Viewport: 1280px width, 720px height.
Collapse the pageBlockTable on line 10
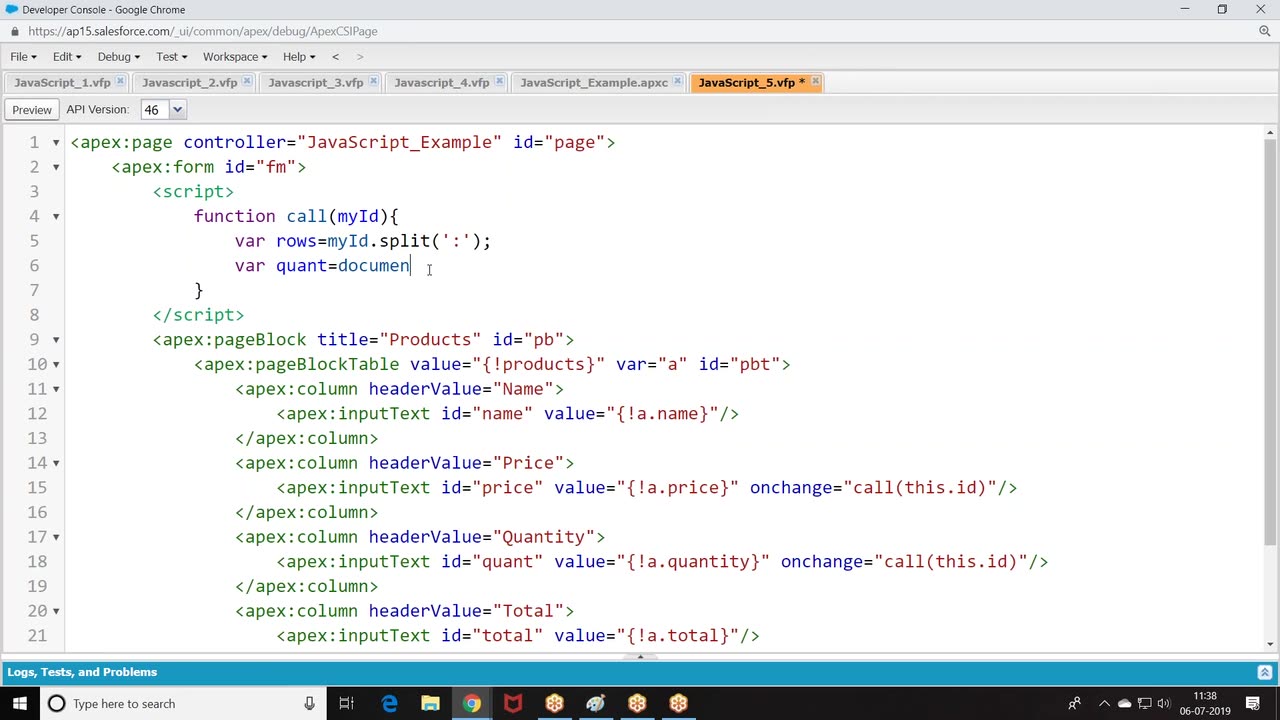pos(56,364)
